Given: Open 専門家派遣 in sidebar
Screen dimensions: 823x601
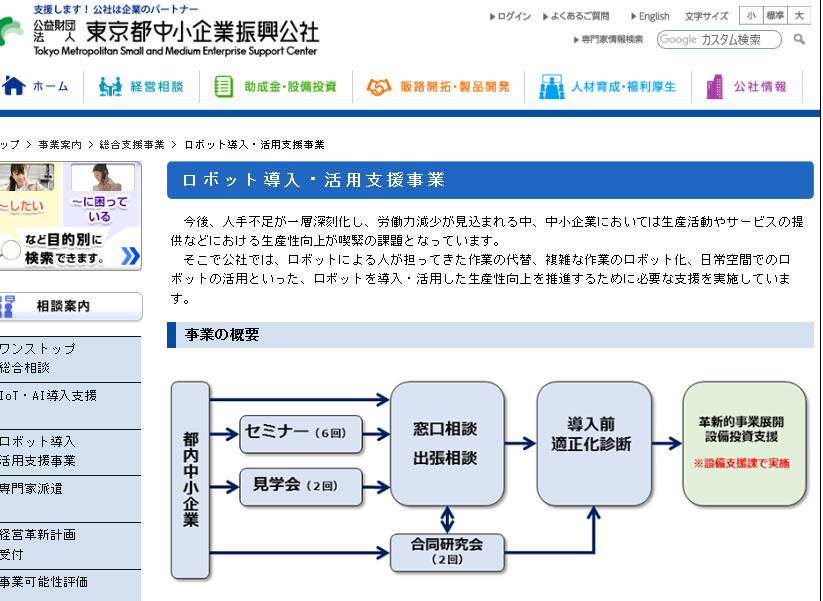Looking at the screenshot, I should 70,499.
